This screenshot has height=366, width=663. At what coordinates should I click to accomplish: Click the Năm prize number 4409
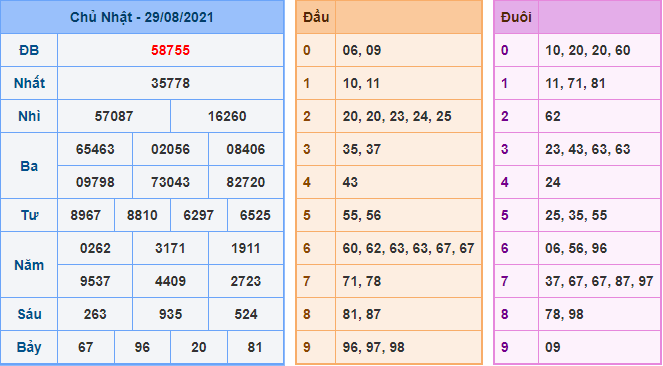coord(170,281)
